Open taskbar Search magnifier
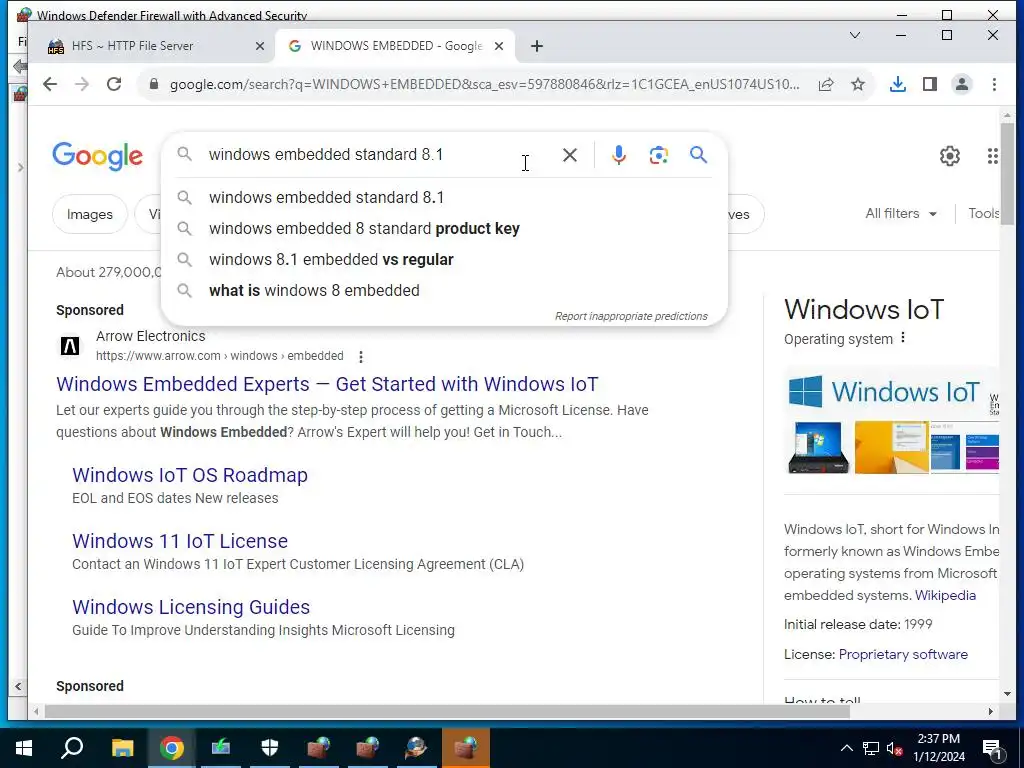Screen dimensions: 1024x768 coord(72,748)
